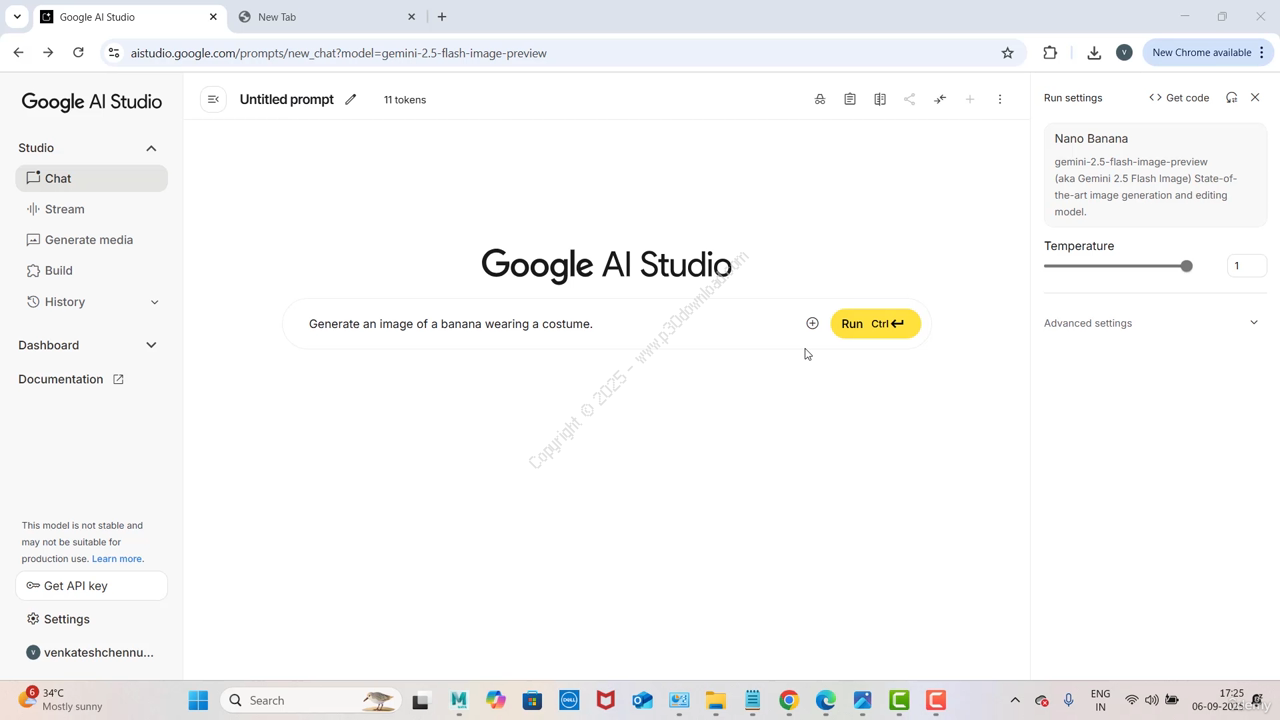Image resolution: width=1280 pixels, height=720 pixels.
Task: Open Dell app from taskbar
Action: 569,700
